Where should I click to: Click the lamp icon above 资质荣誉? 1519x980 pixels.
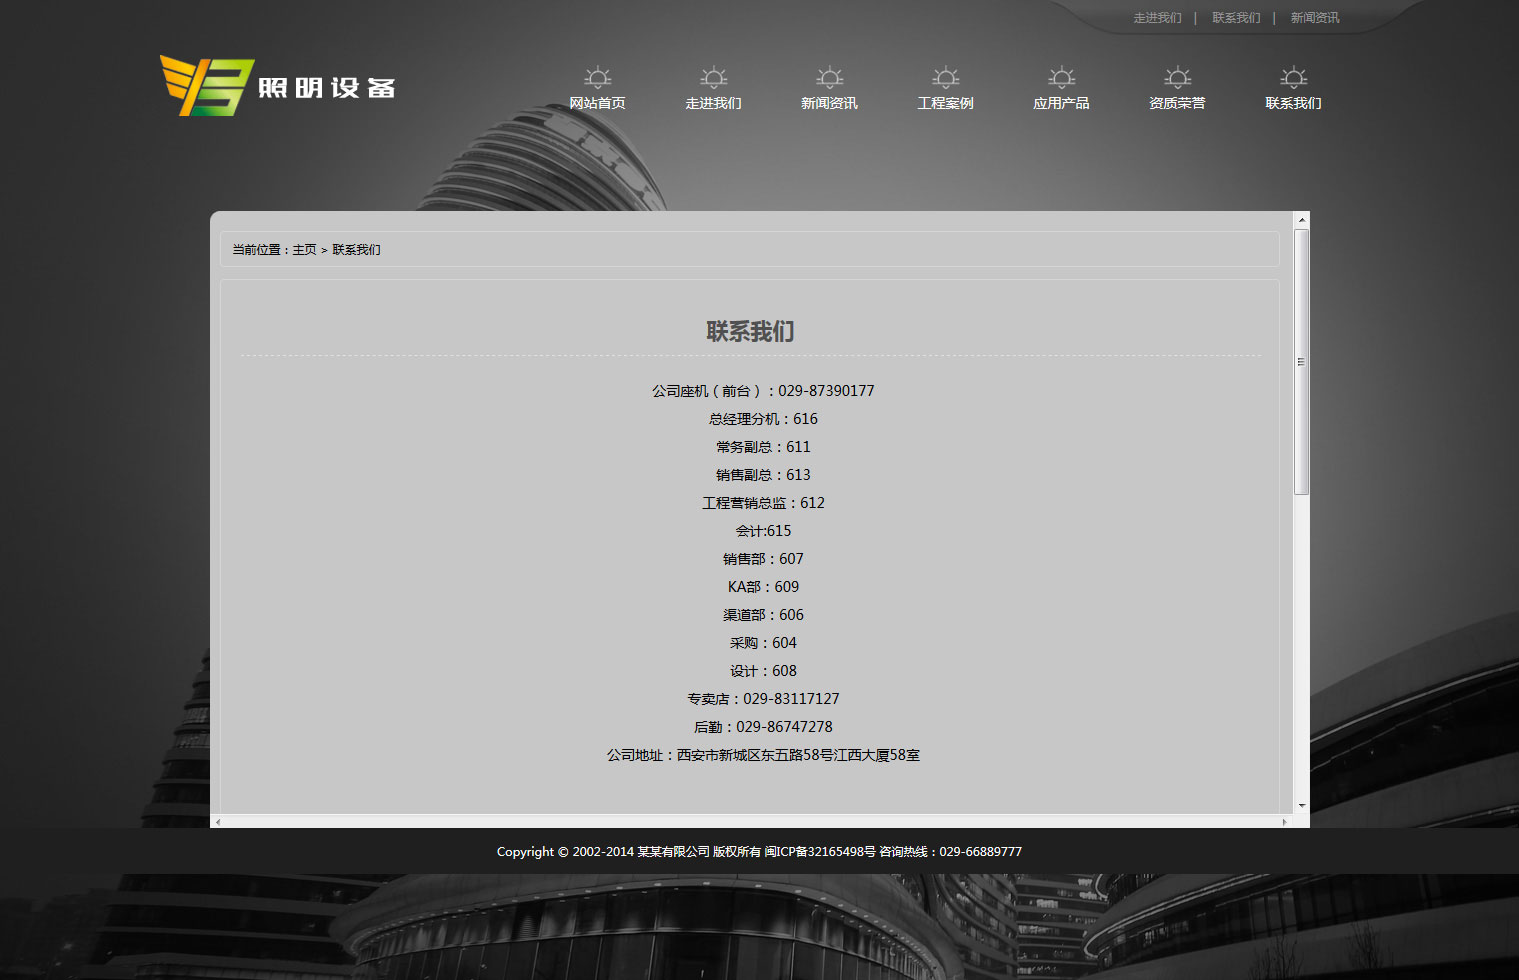1177,78
